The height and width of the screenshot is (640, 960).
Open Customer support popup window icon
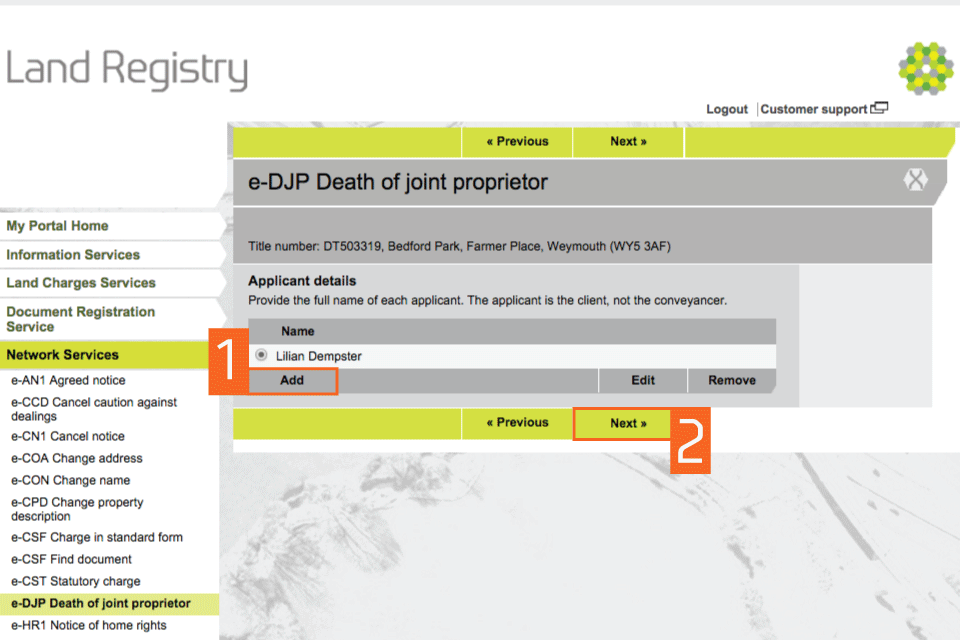pos(879,109)
